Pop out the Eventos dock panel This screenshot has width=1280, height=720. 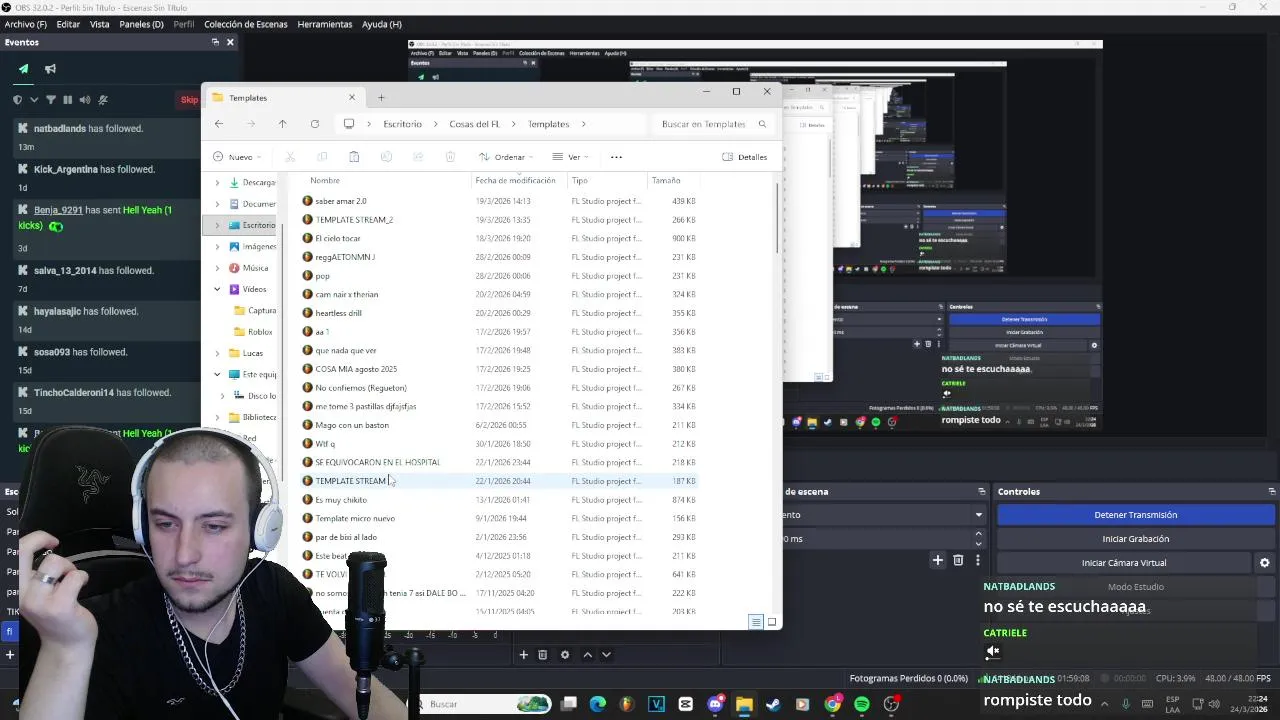pyautogui.click(x=215, y=42)
